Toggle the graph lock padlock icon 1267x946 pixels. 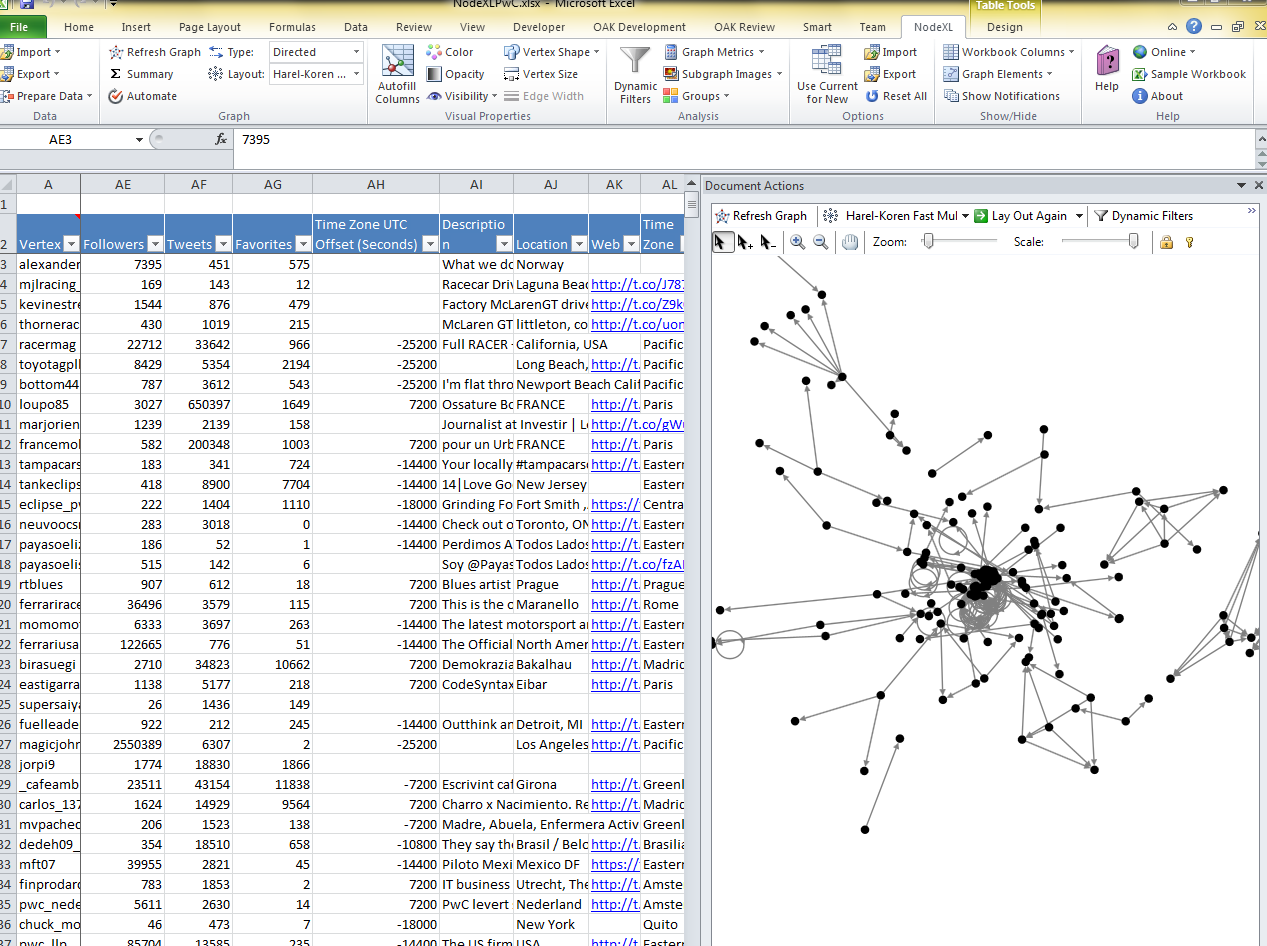point(1166,242)
